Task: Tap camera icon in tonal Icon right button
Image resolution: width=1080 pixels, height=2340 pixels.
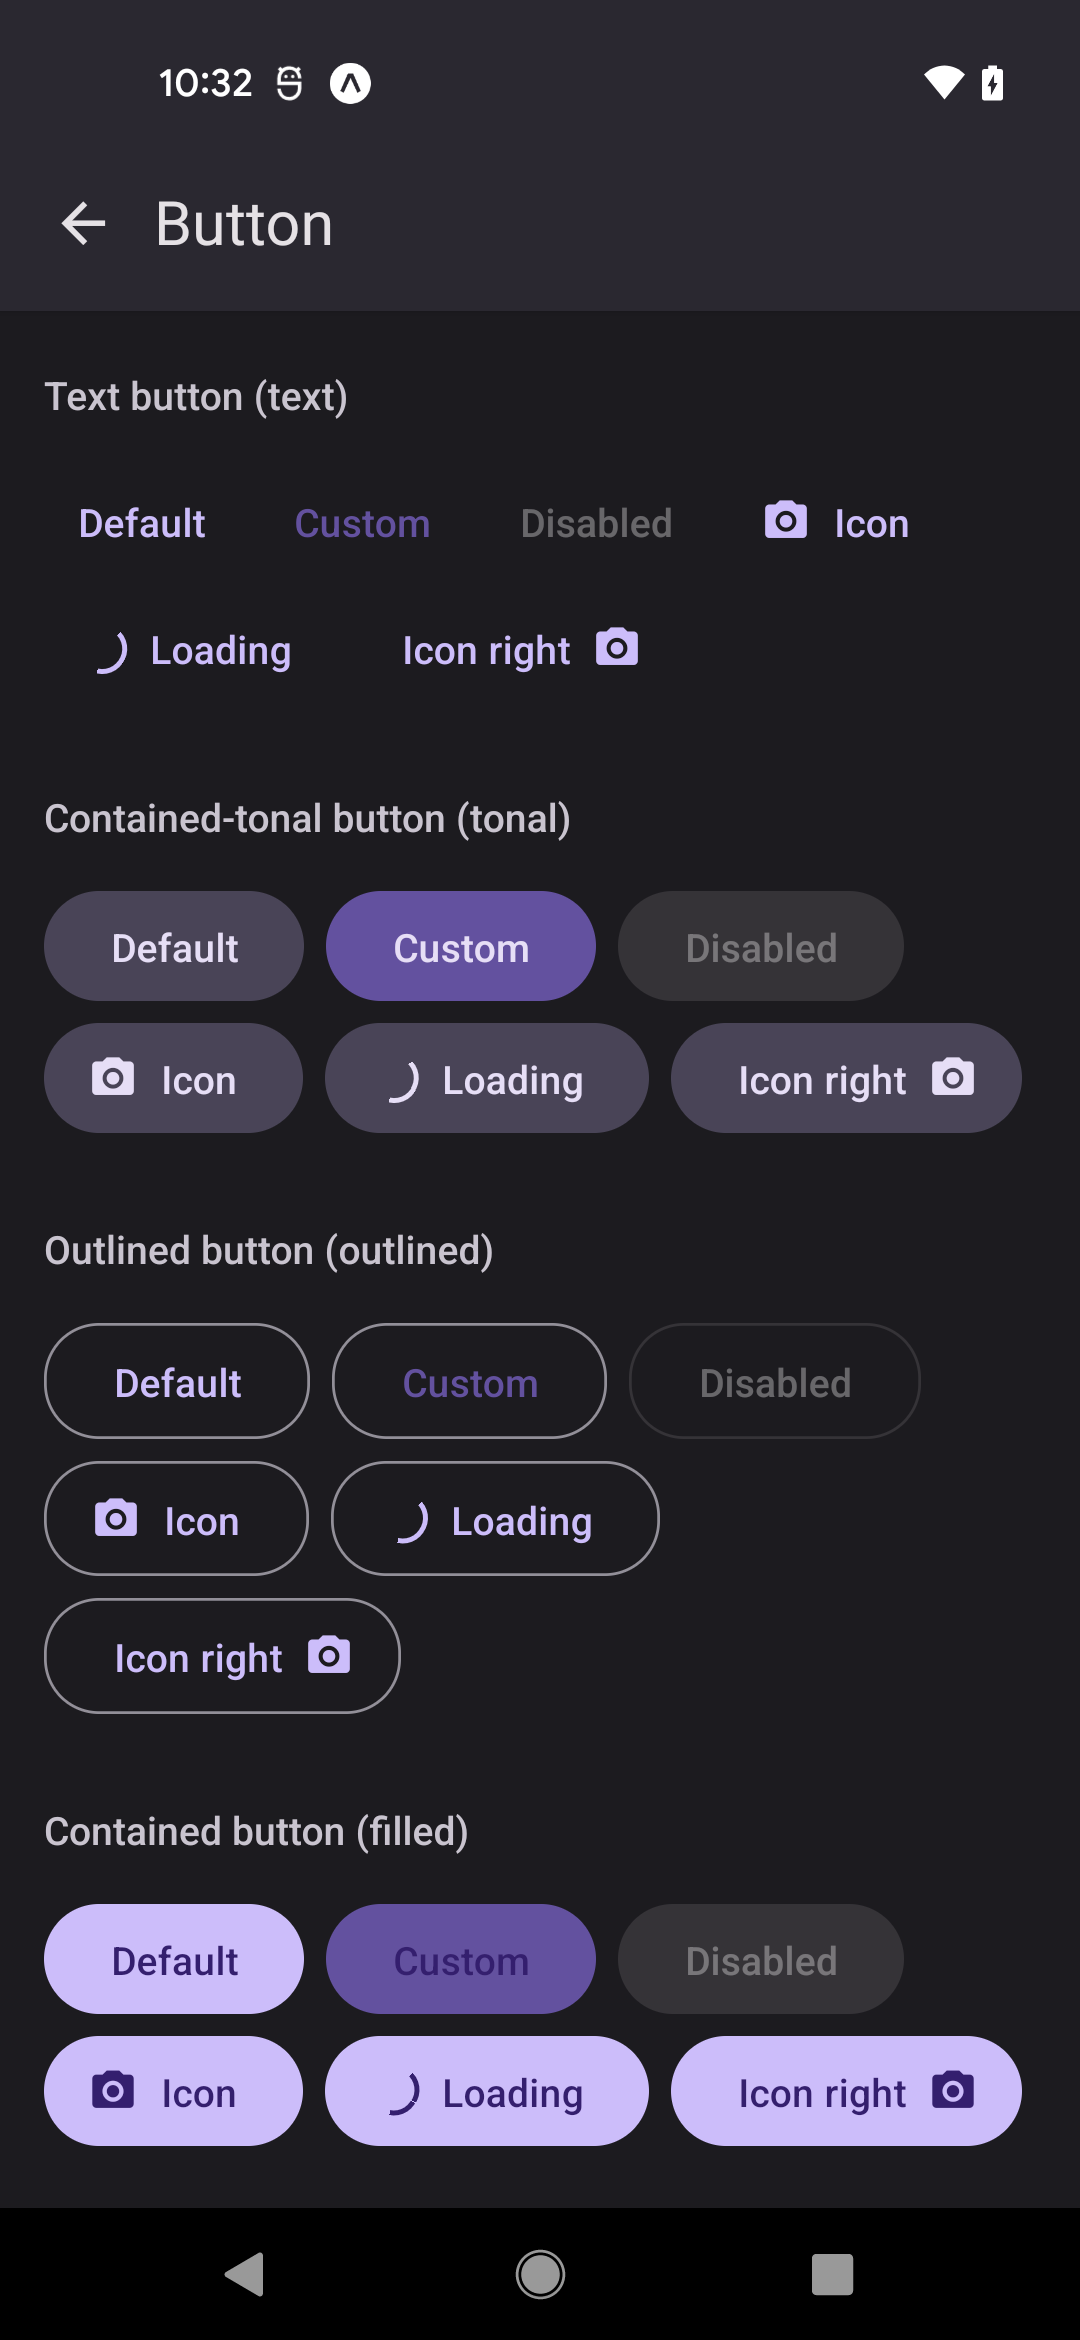Action: coord(953,1077)
